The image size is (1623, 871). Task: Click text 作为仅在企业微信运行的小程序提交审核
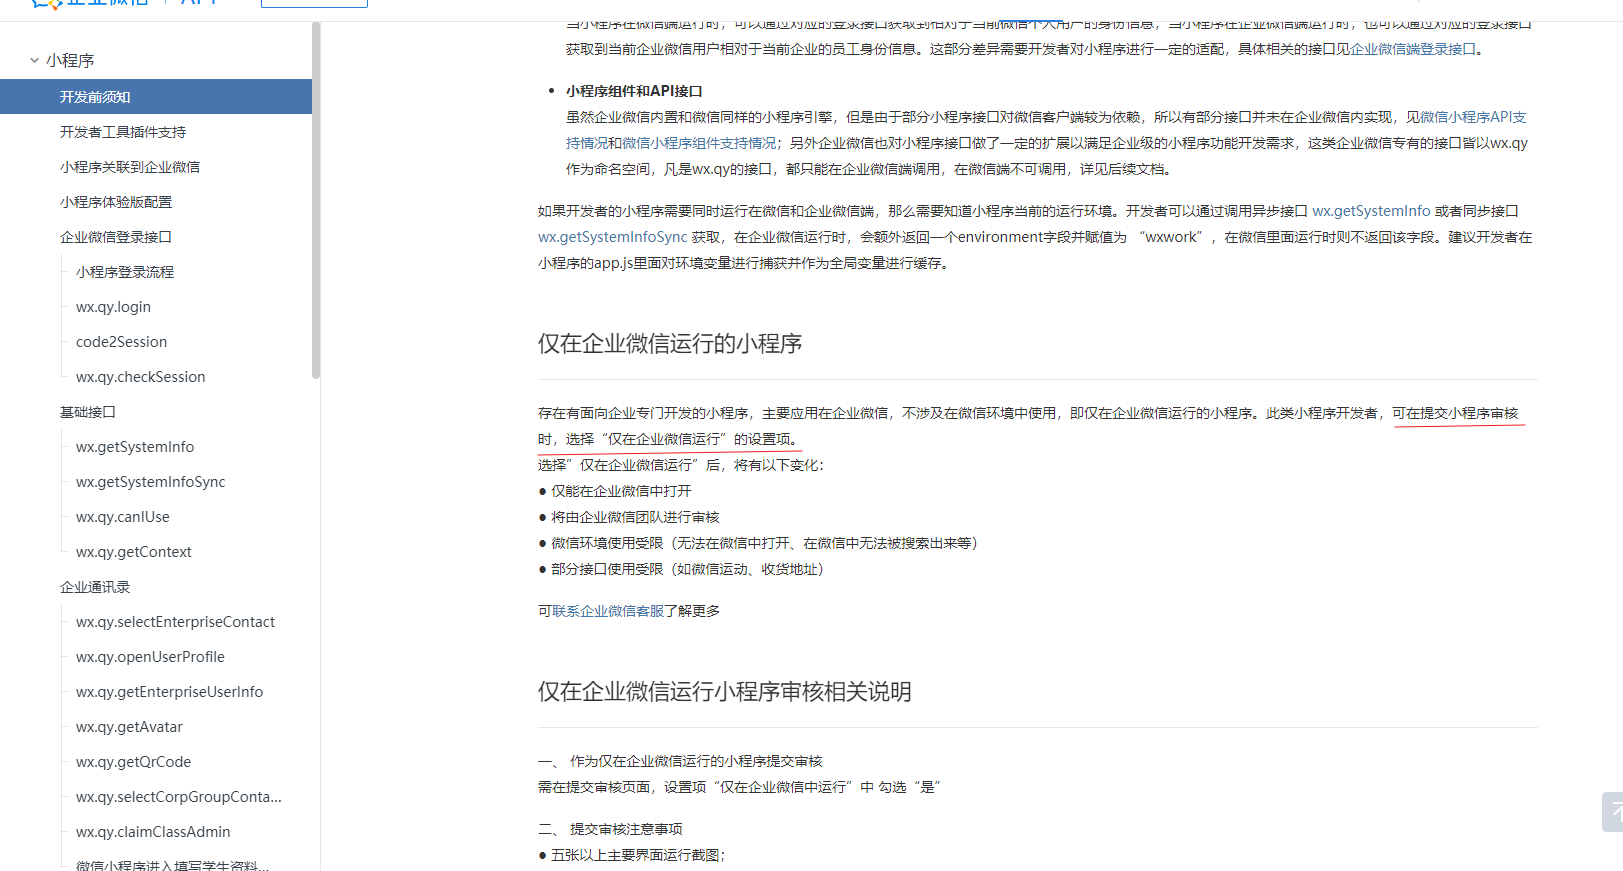(696, 761)
